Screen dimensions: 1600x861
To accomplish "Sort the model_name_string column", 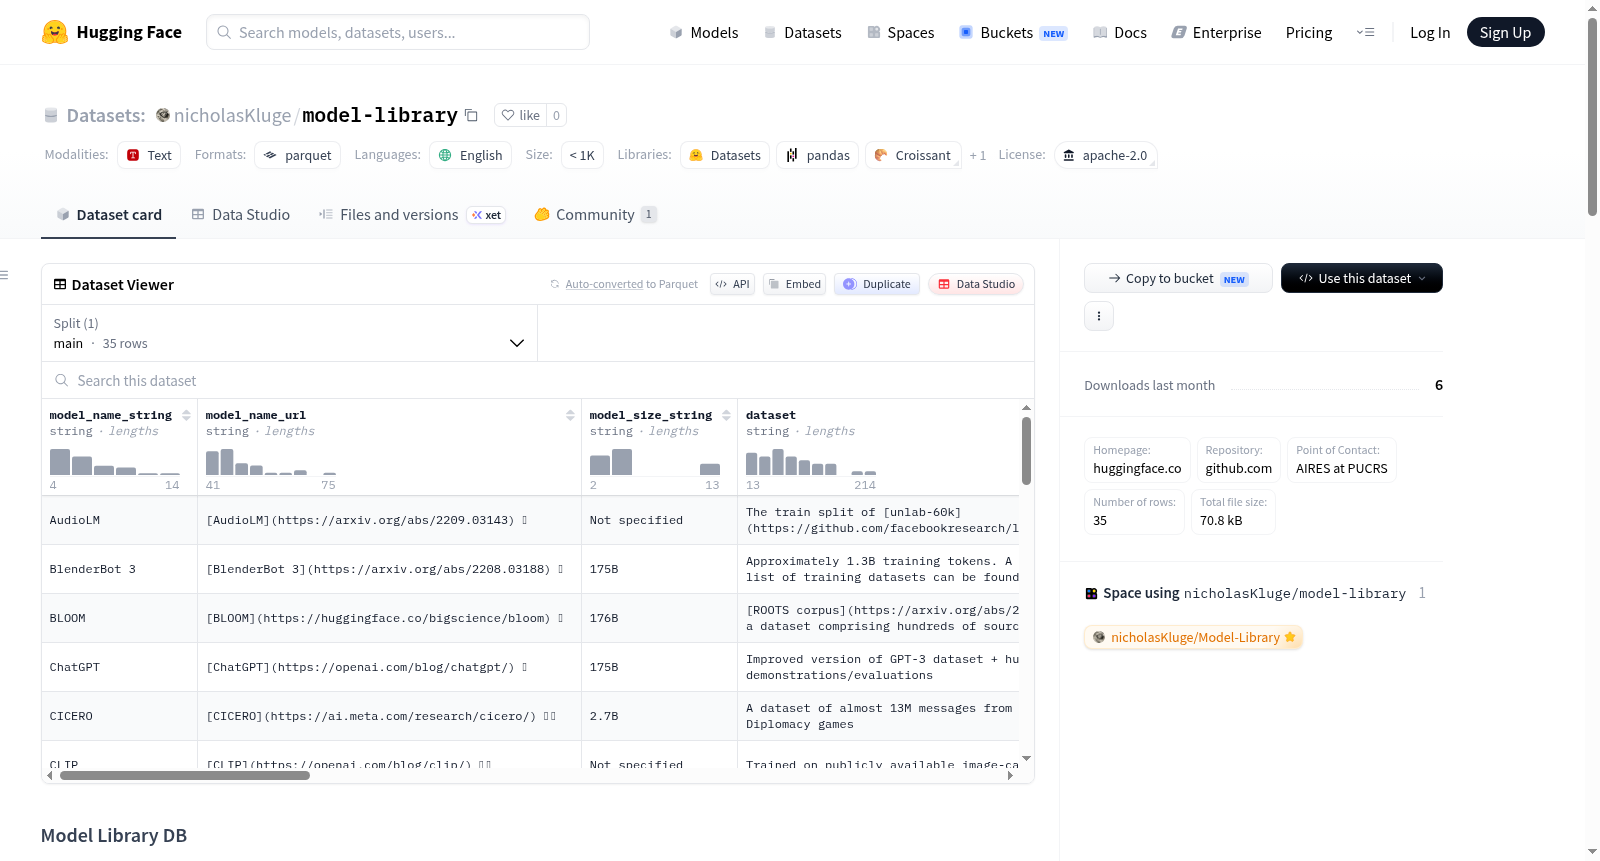I will (186, 415).
